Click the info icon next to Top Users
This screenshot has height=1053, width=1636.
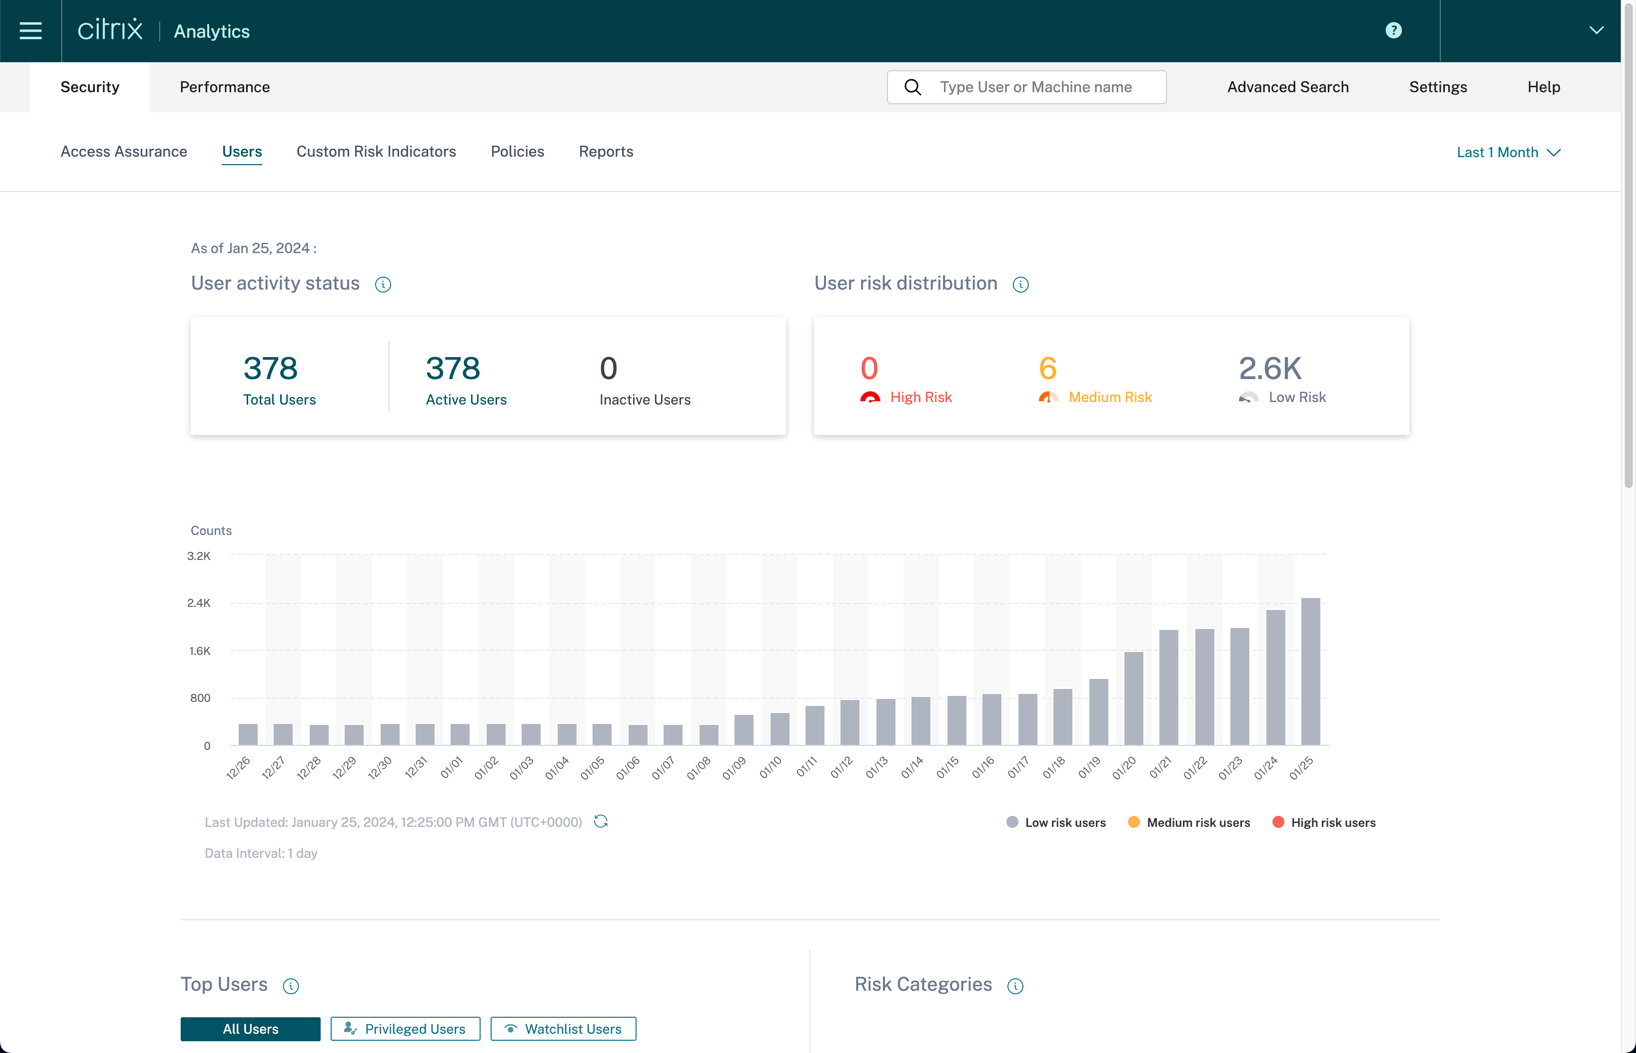tap(291, 986)
